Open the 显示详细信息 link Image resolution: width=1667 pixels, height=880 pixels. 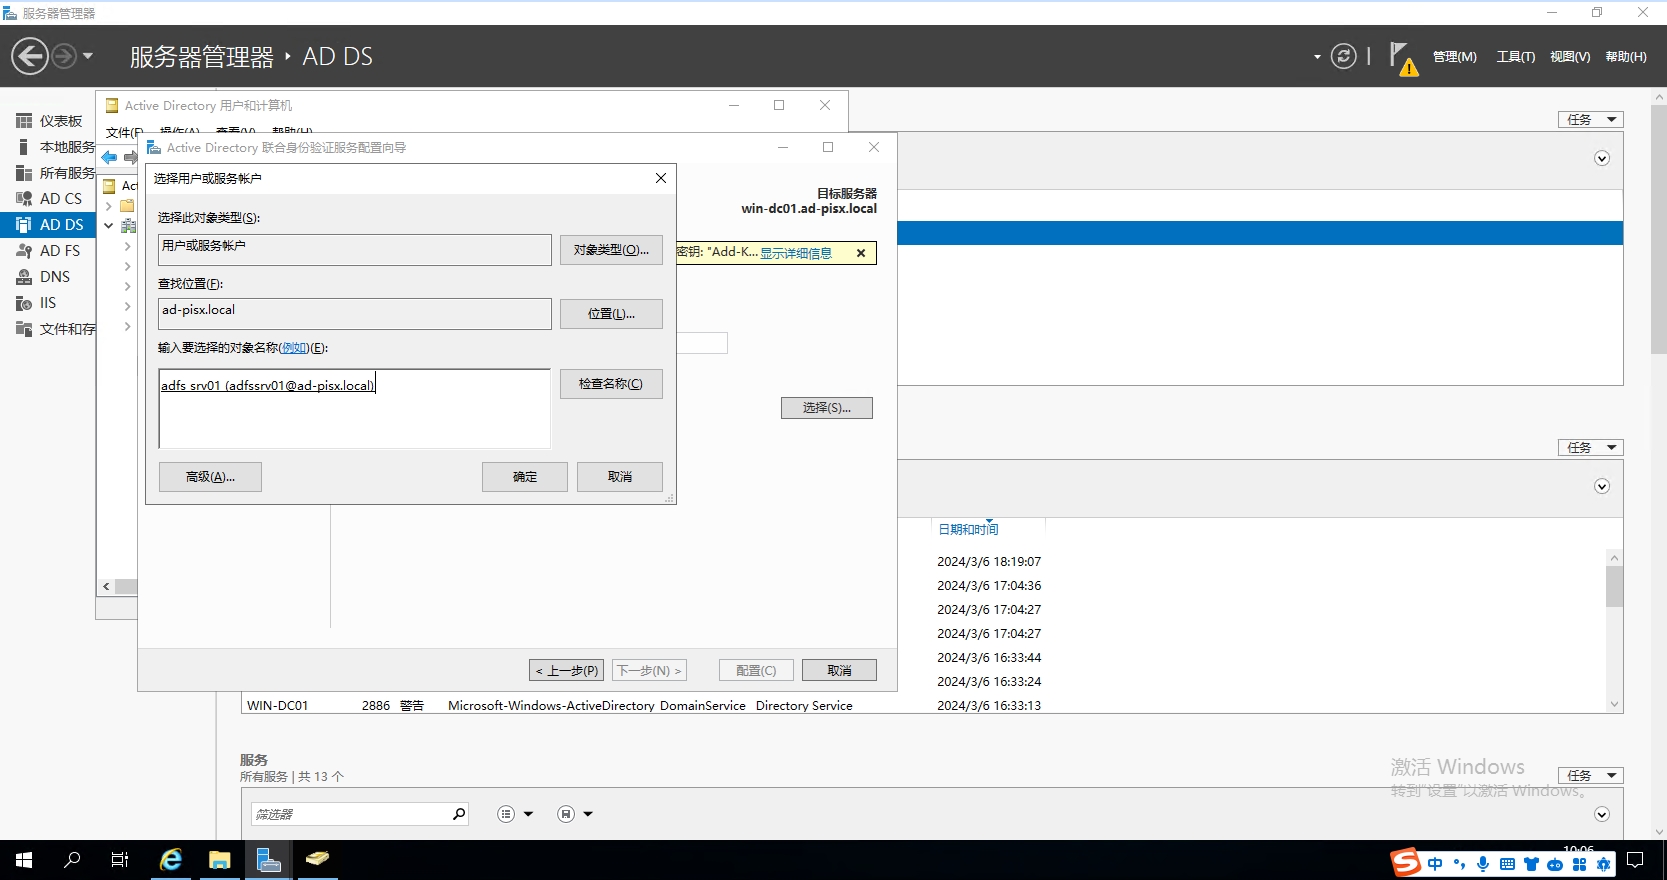pyautogui.click(x=795, y=254)
